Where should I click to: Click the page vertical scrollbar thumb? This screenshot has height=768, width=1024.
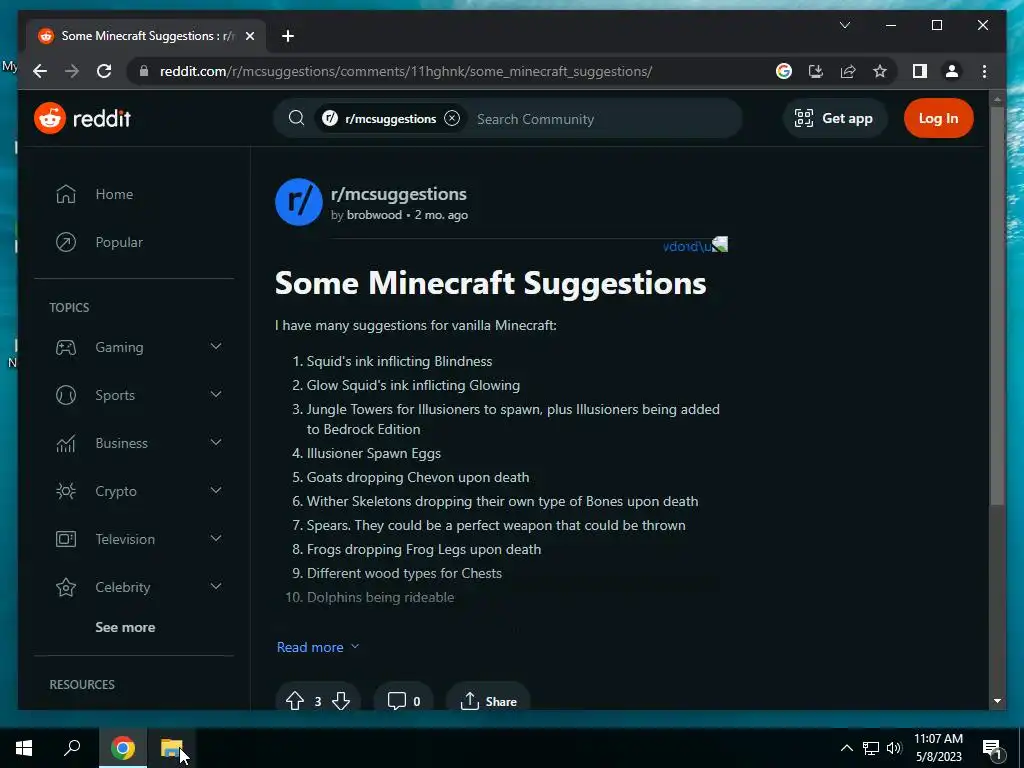pyautogui.click(x=997, y=306)
